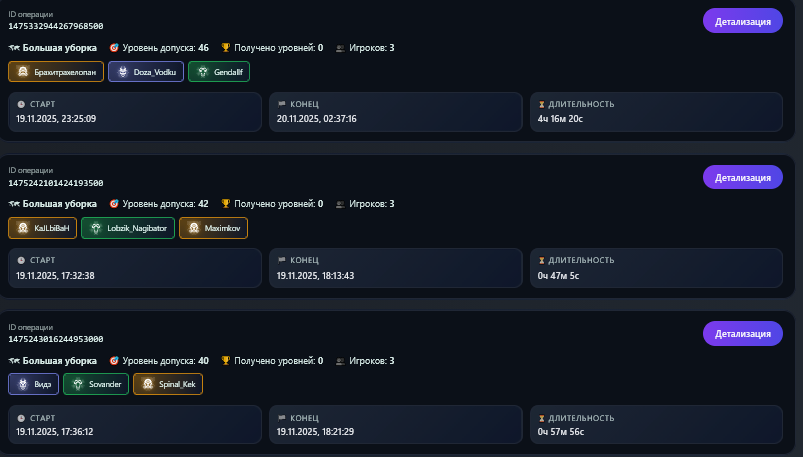Click the avatar icon on Doza_Vodku chip
The width and height of the screenshot is (803, 457).
tap(123, 72)
